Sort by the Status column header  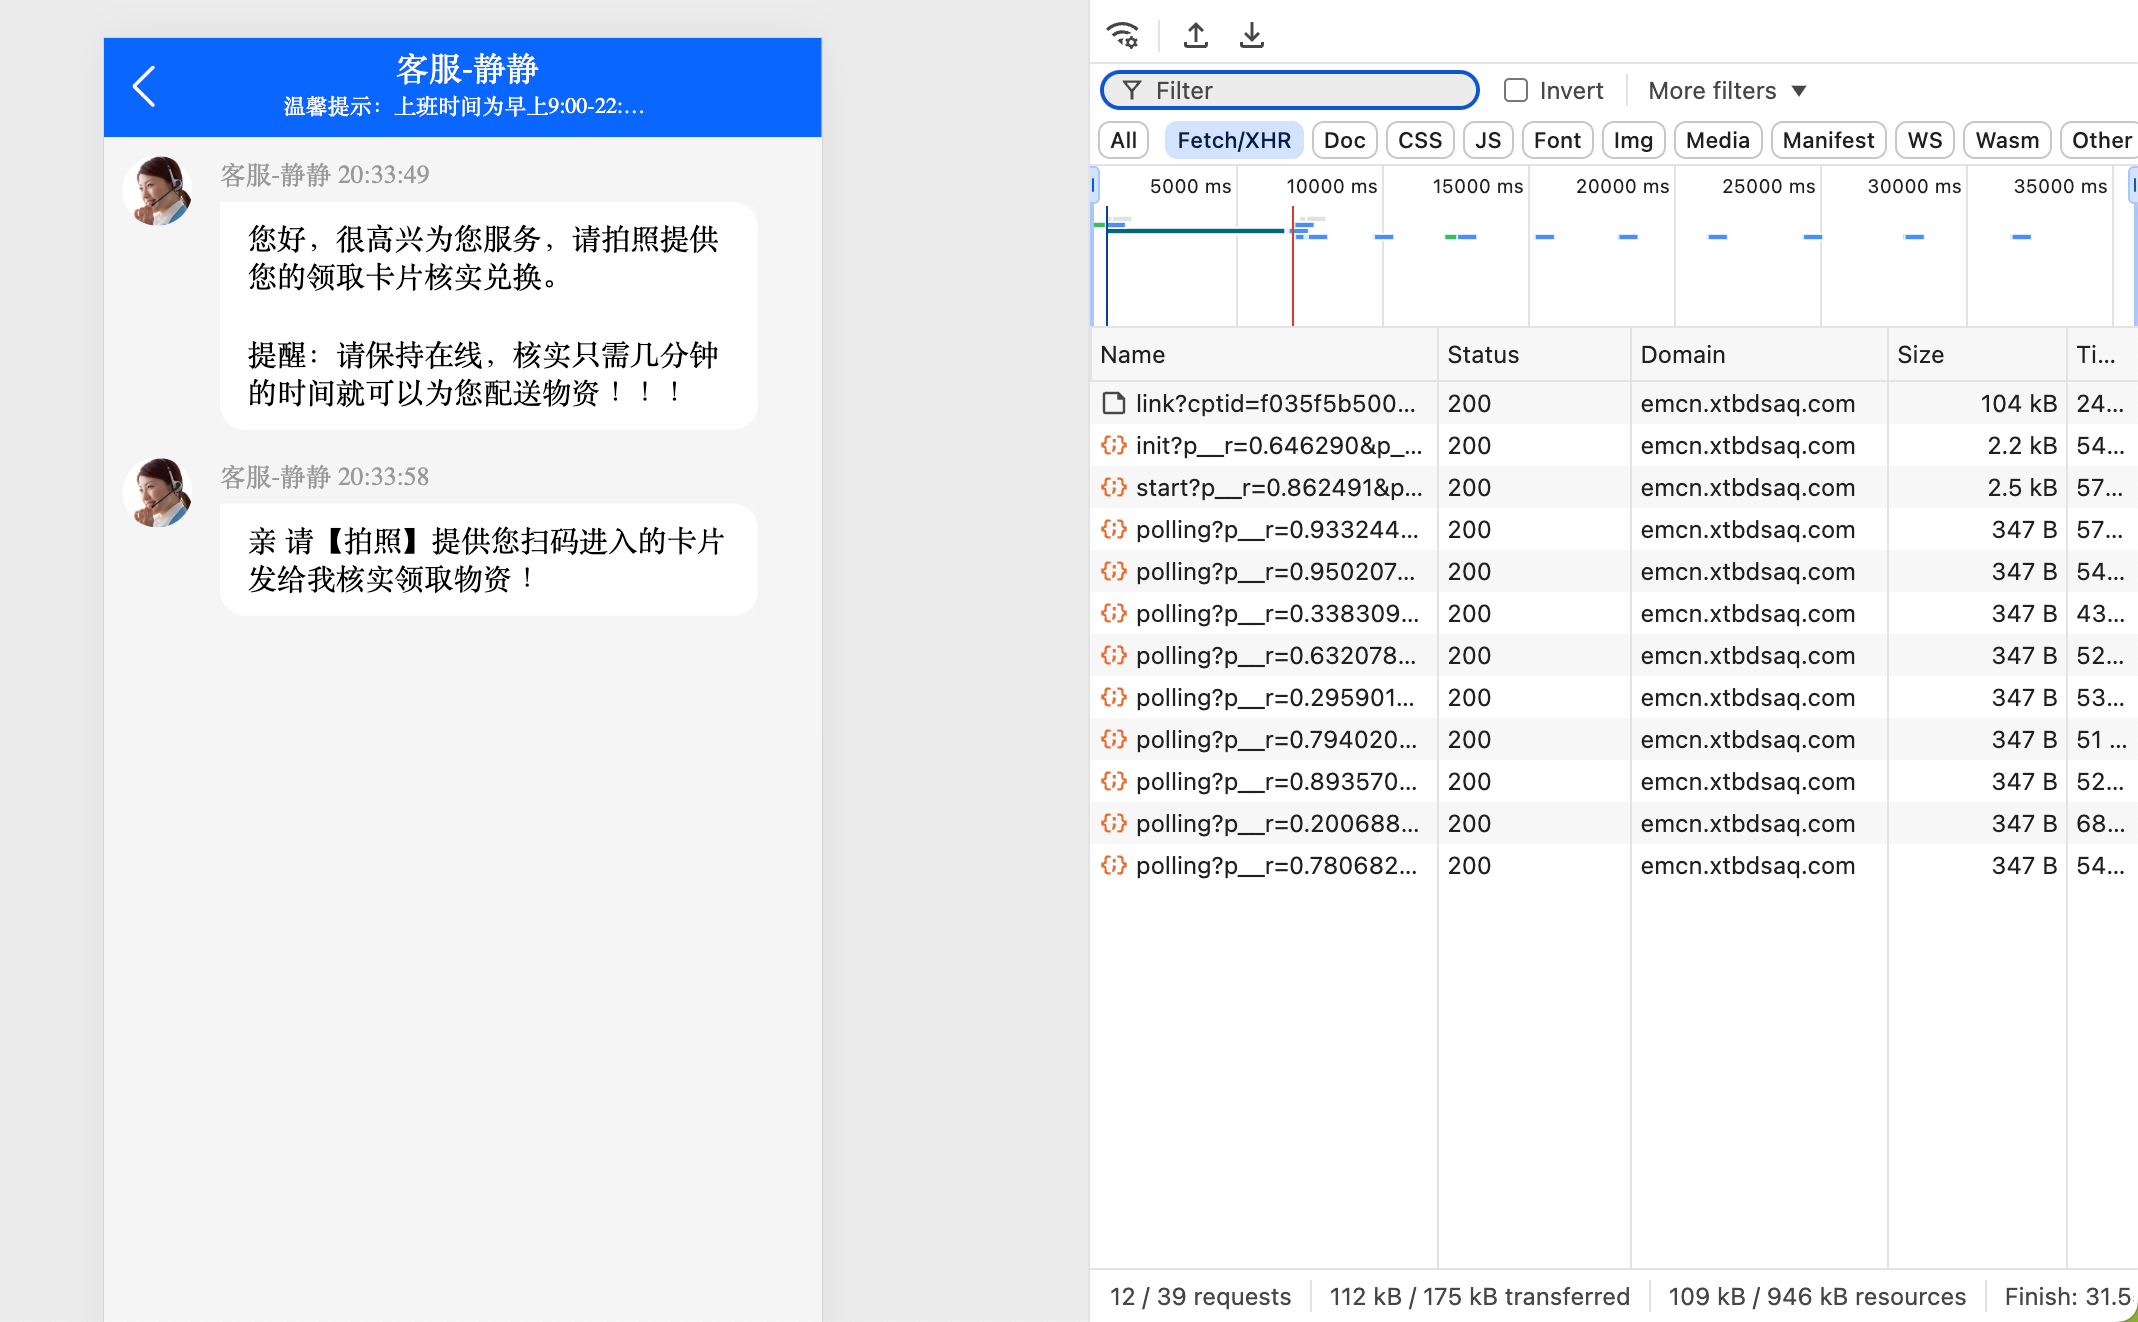click(x=1533, y=355)
